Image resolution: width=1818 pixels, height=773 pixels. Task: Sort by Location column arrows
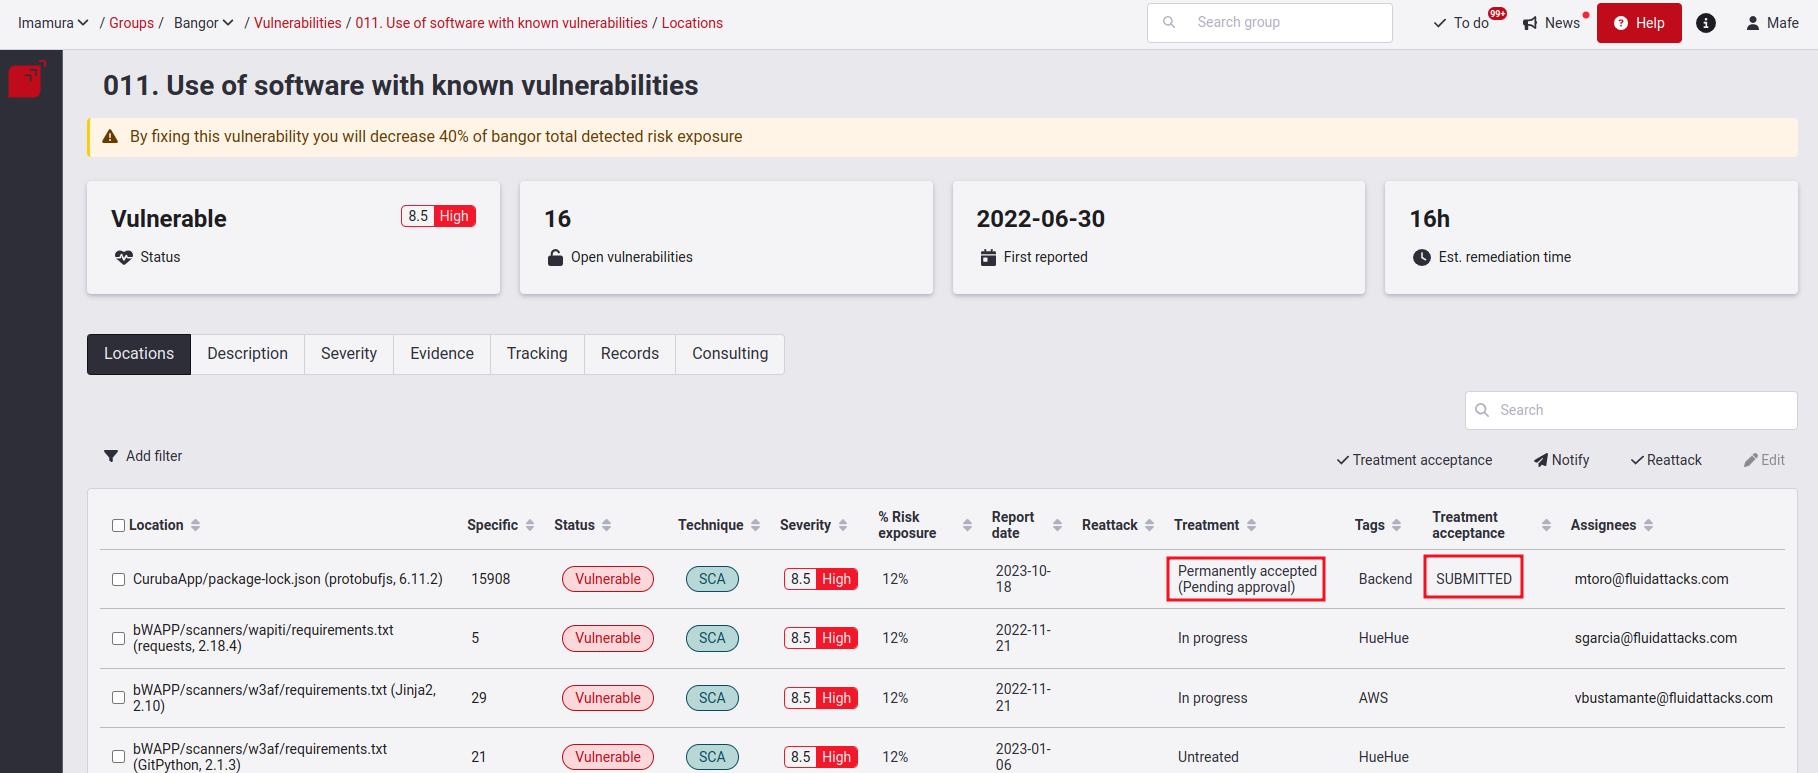tap(195, 525)
